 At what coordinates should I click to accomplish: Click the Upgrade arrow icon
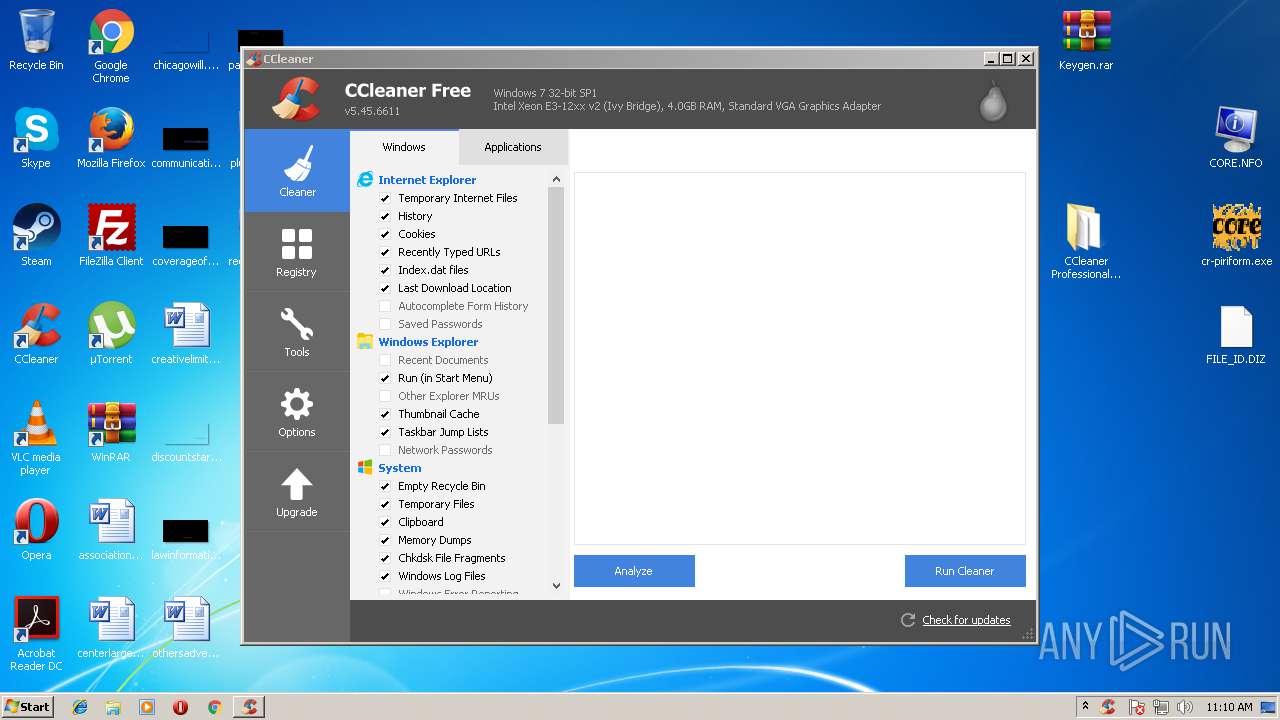[297, 485]
